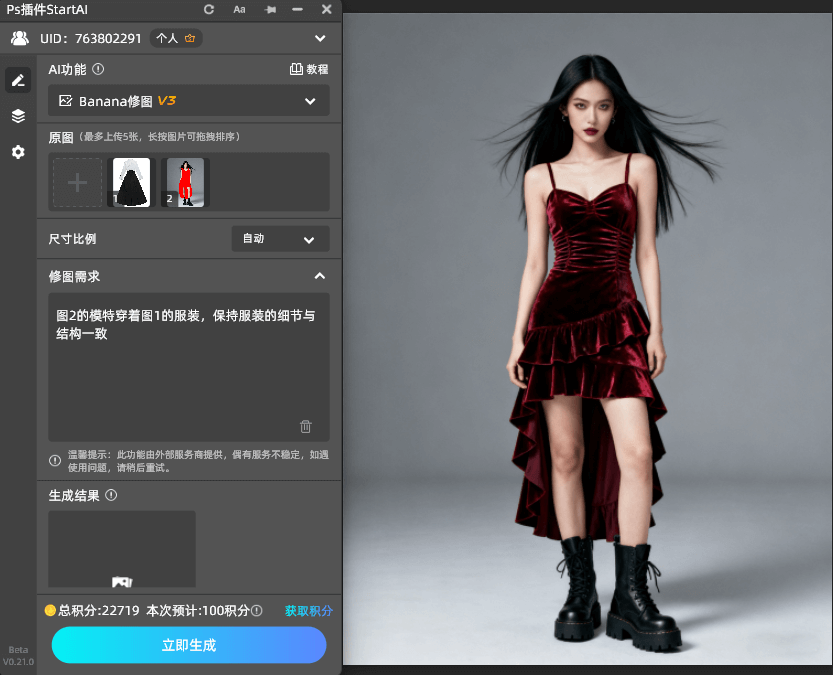The image size is (833, 675).
Task: Open the layers stack tab in the sidebar
Action: tap(18, 116)
